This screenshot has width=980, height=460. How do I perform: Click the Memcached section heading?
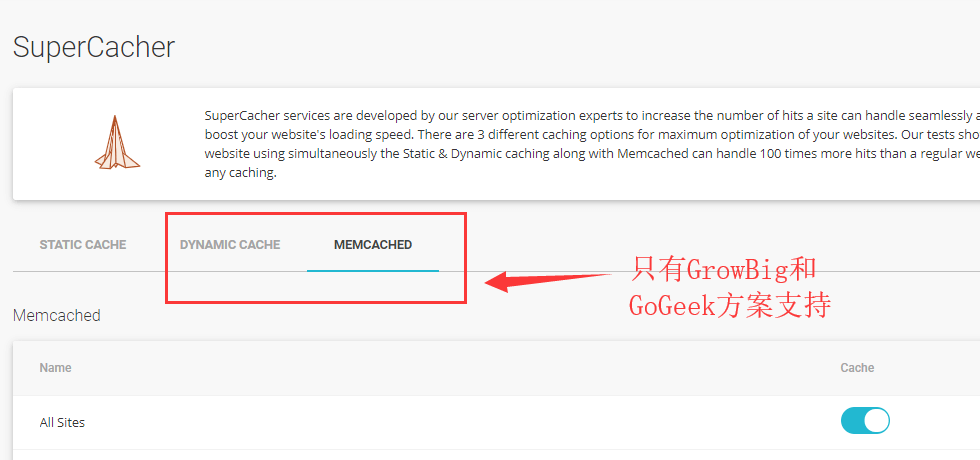57,315
